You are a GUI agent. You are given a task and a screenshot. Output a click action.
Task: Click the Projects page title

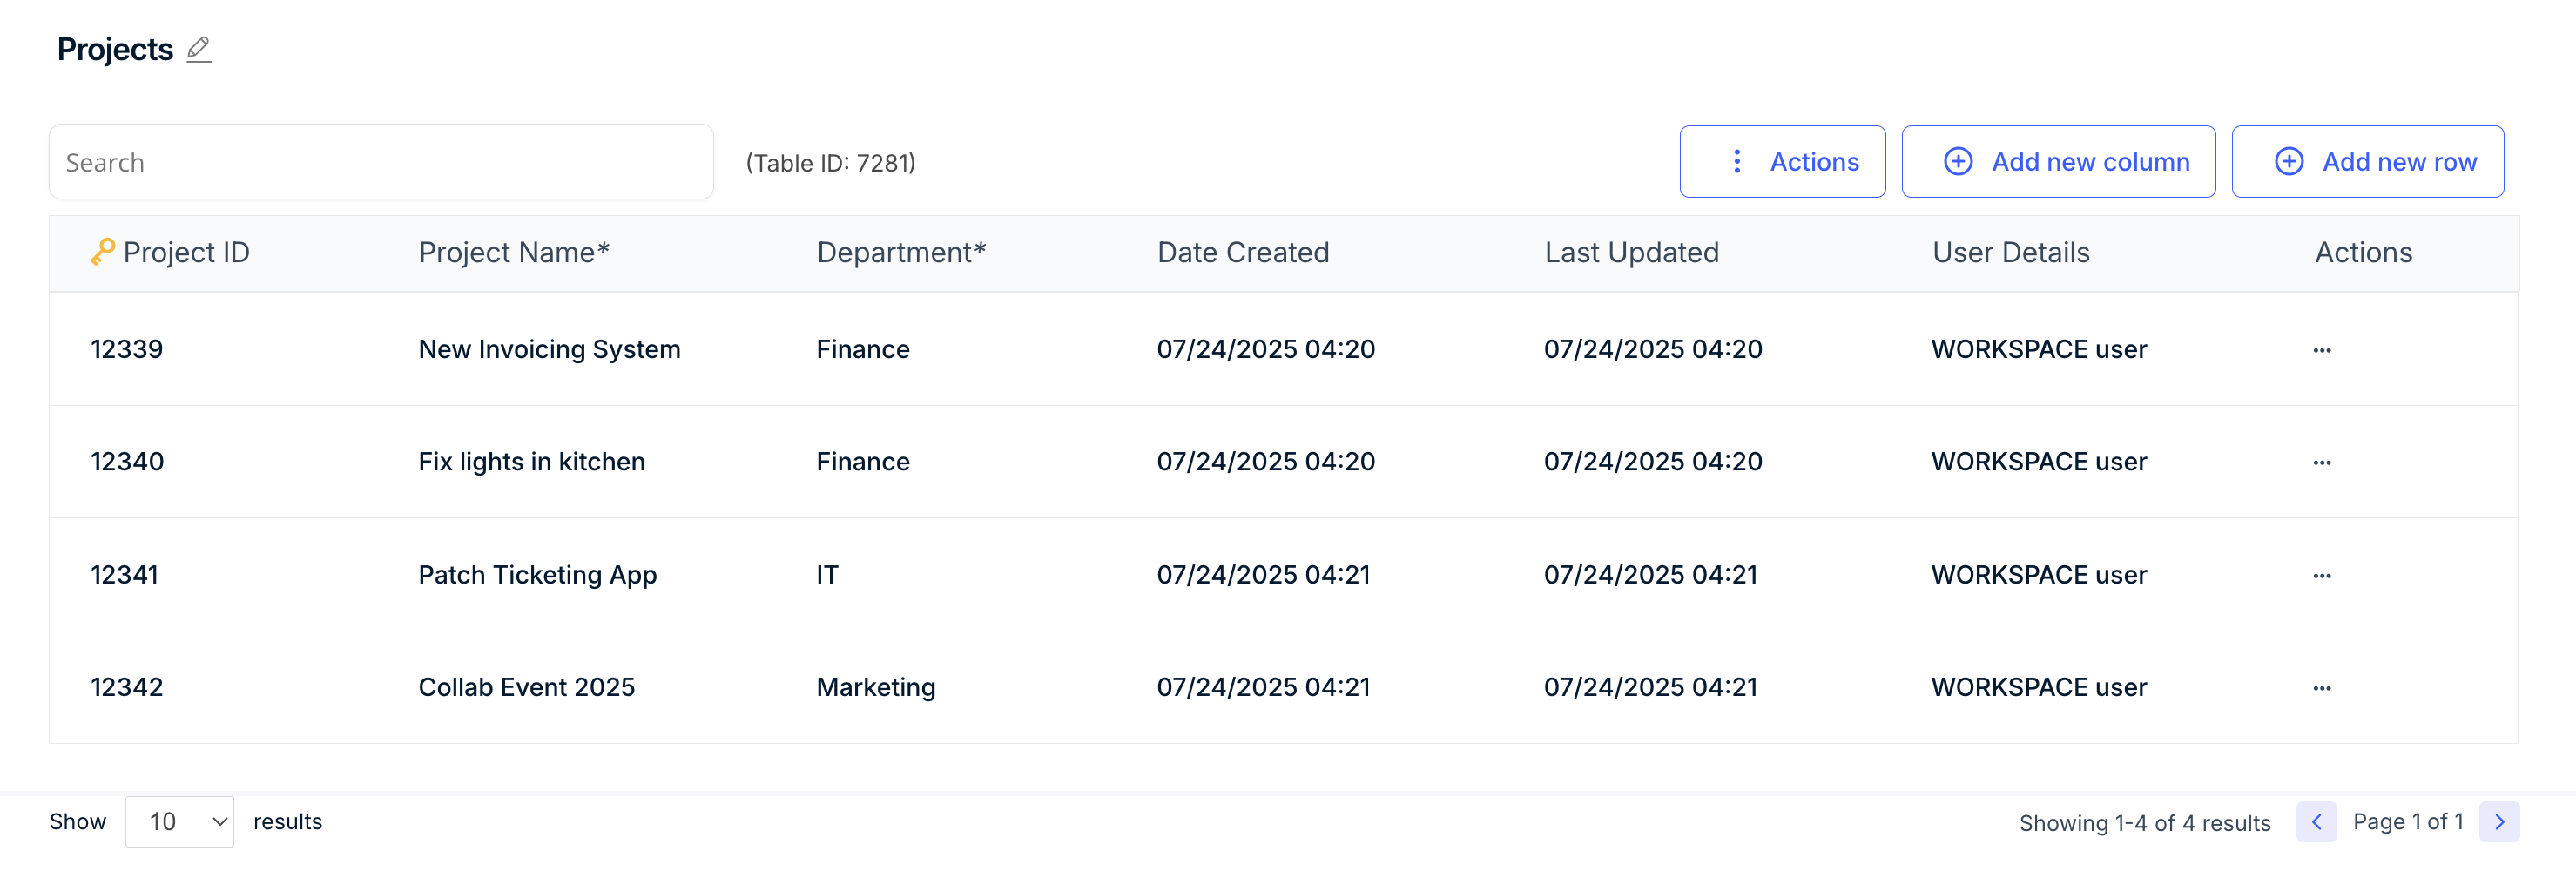coord(115,49)
